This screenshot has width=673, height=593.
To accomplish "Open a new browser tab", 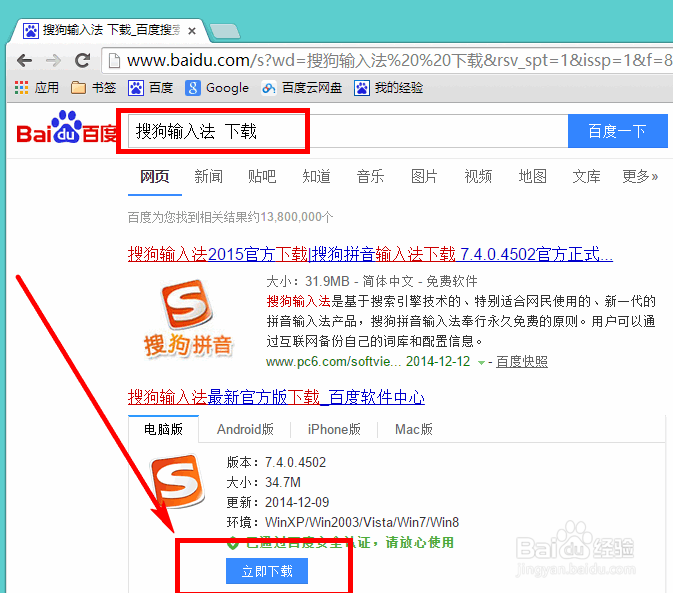I will pyautogui.click(x=224, y=31).
